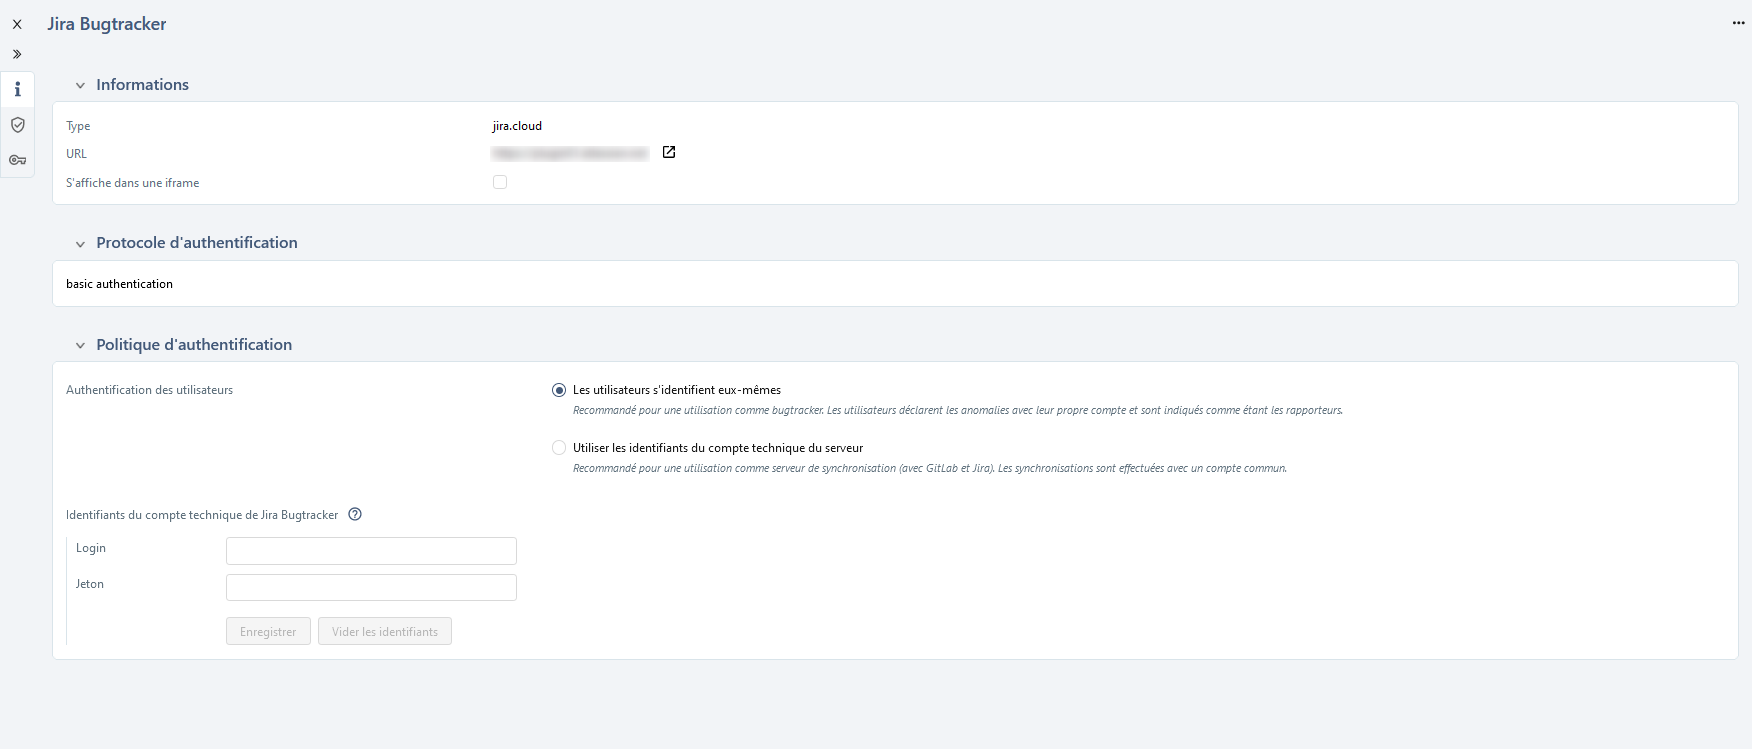Click the basic authentication text
Screen dimensions: 1752x749
pos(119,284)
